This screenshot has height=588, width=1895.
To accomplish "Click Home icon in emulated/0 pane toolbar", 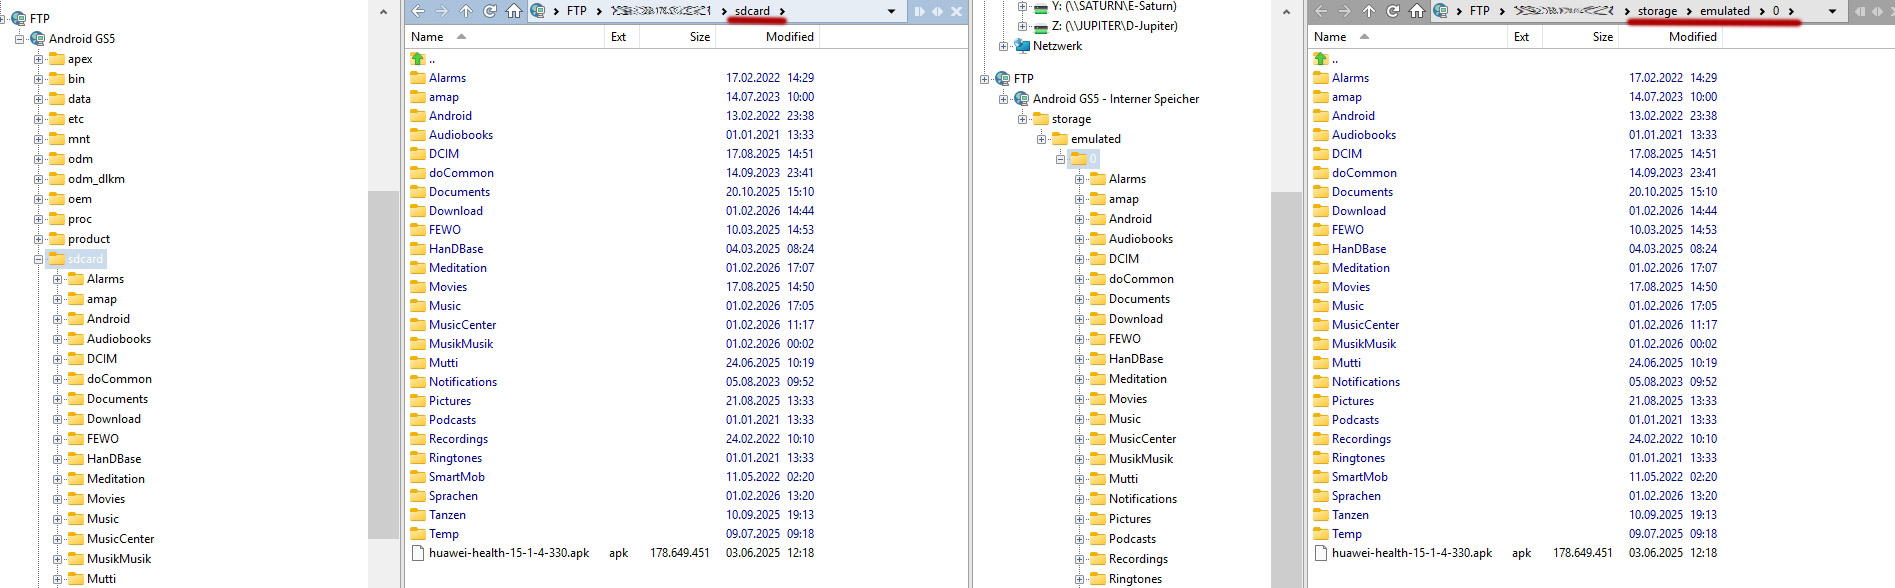I will (x=1416, y=11).
